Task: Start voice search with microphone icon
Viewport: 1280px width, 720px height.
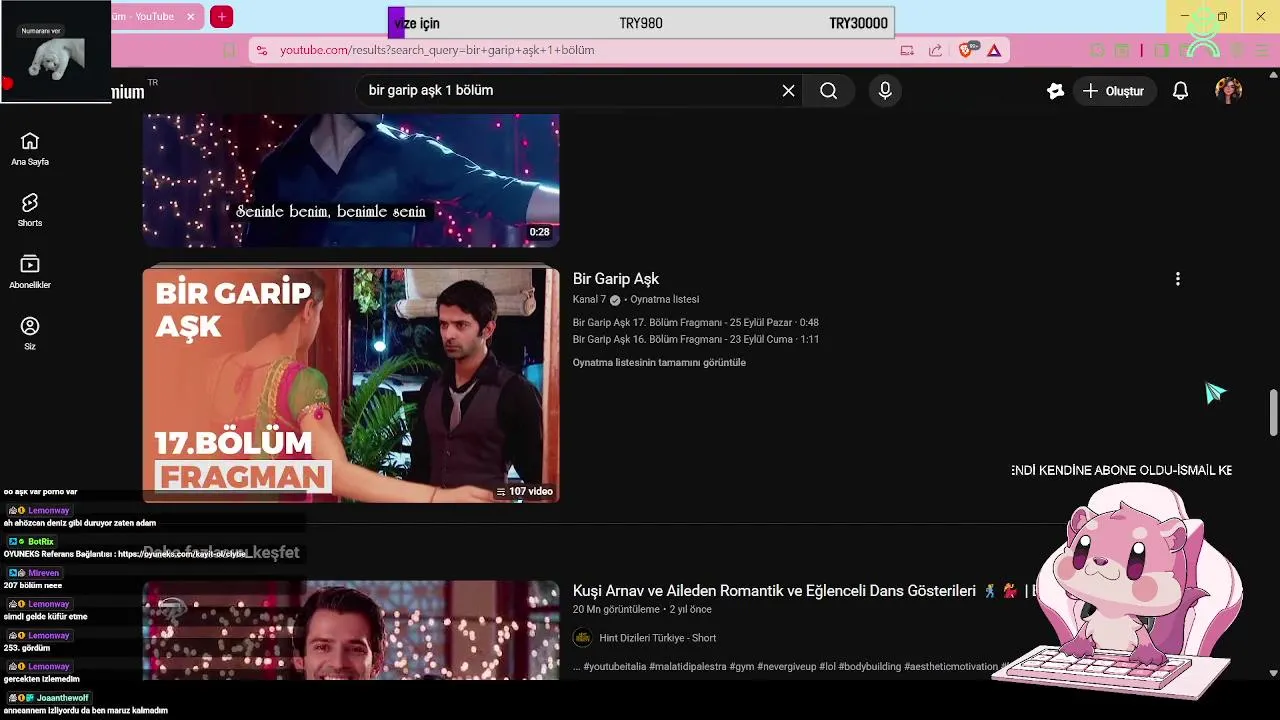Action: coord(885,91)
